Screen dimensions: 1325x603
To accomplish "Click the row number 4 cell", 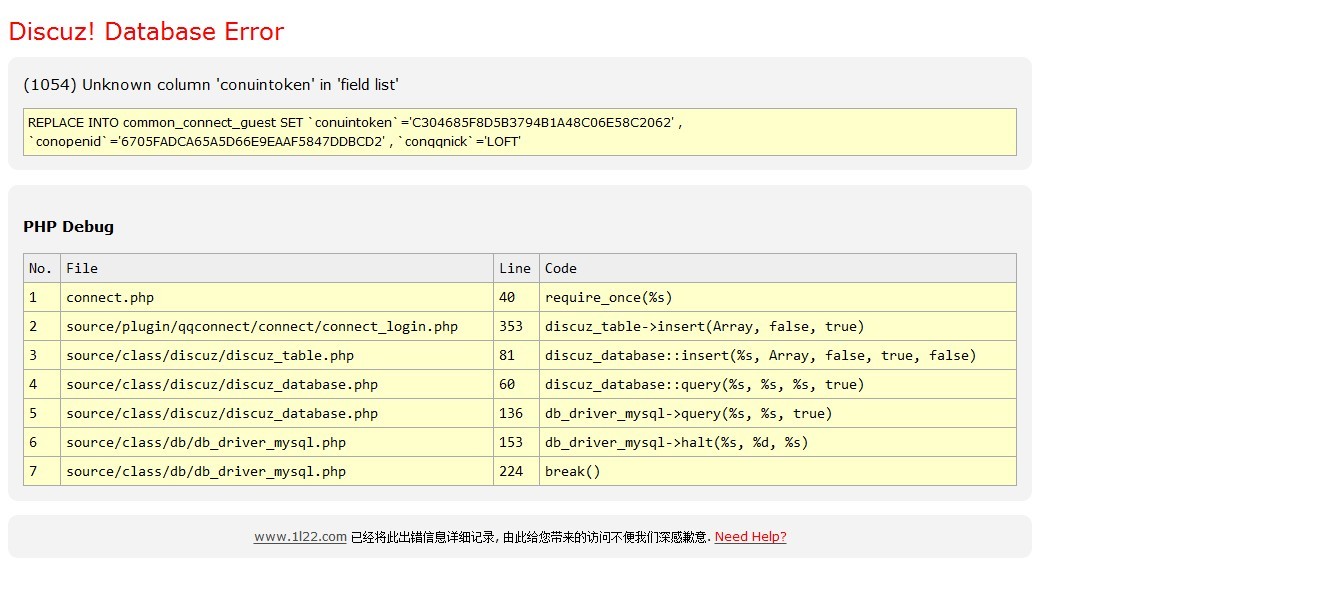I will [x=34, y=384].
